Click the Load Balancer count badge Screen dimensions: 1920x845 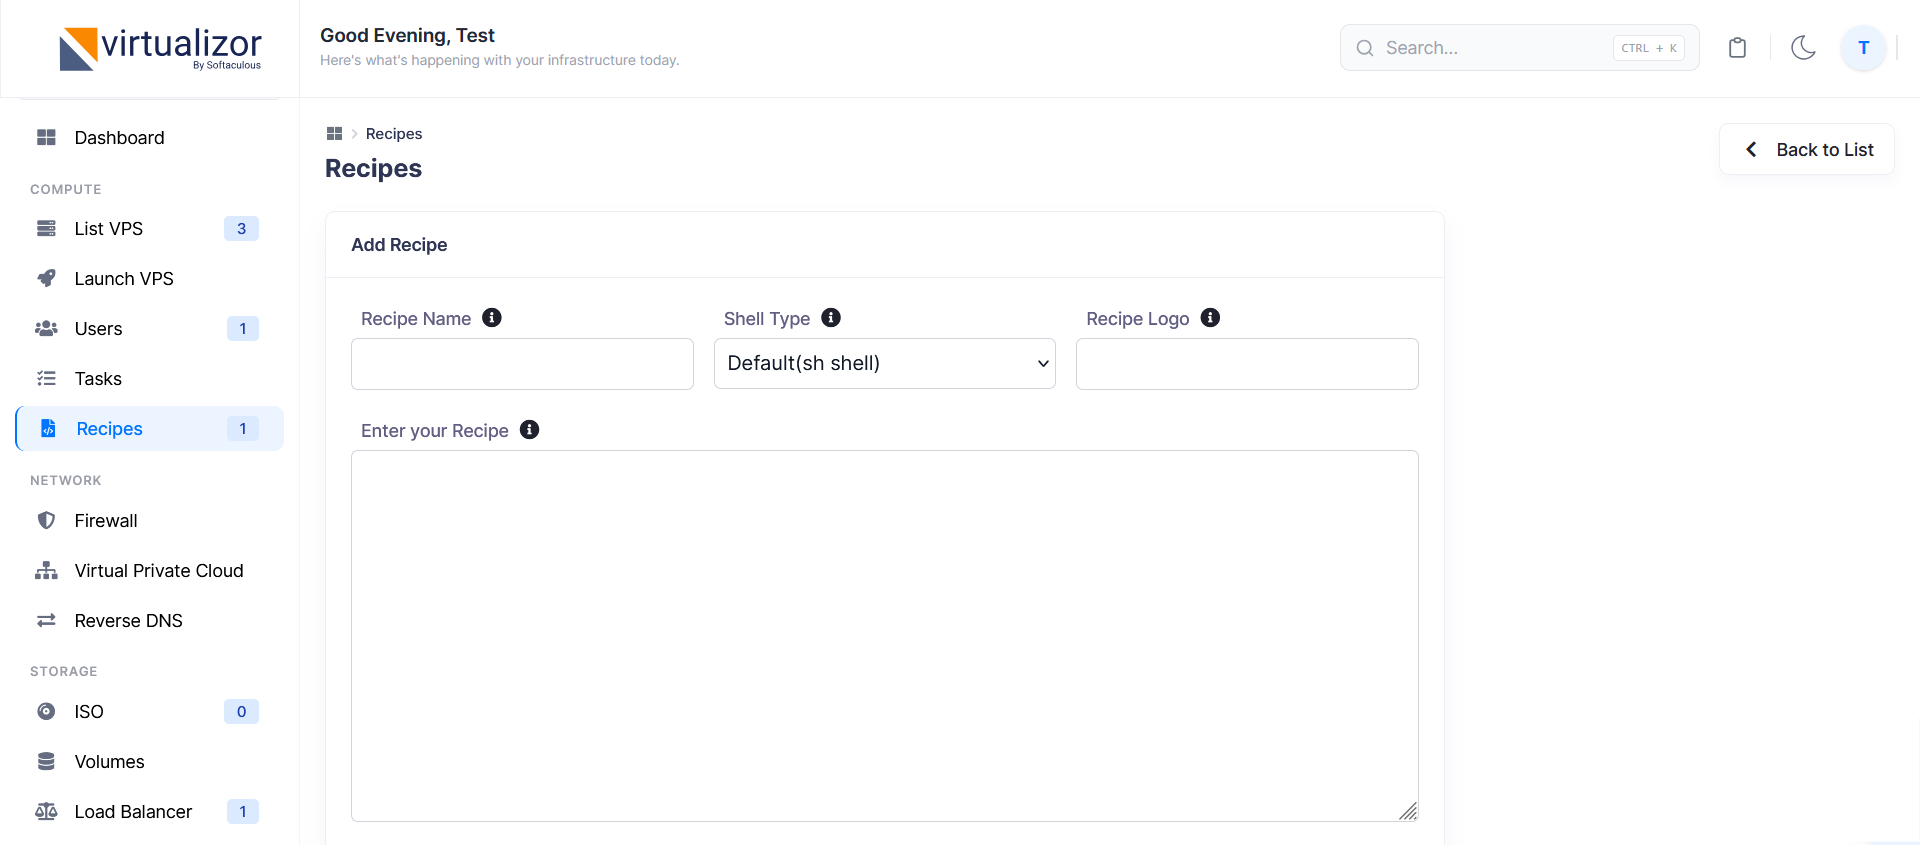243,812
